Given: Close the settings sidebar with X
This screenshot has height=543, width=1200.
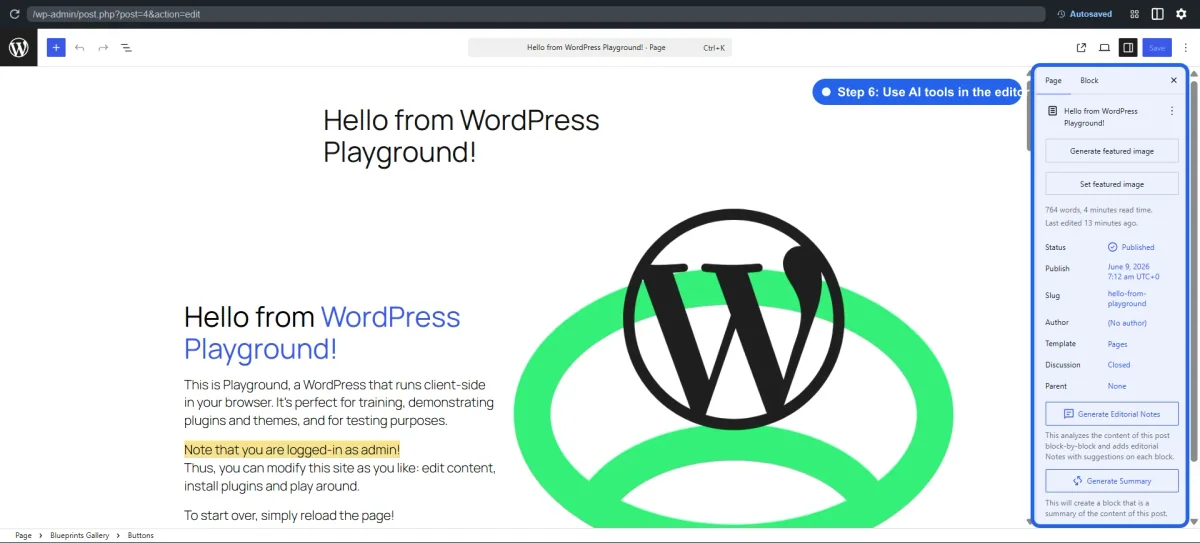Looking at the screenshot, I should (1174, 80).
